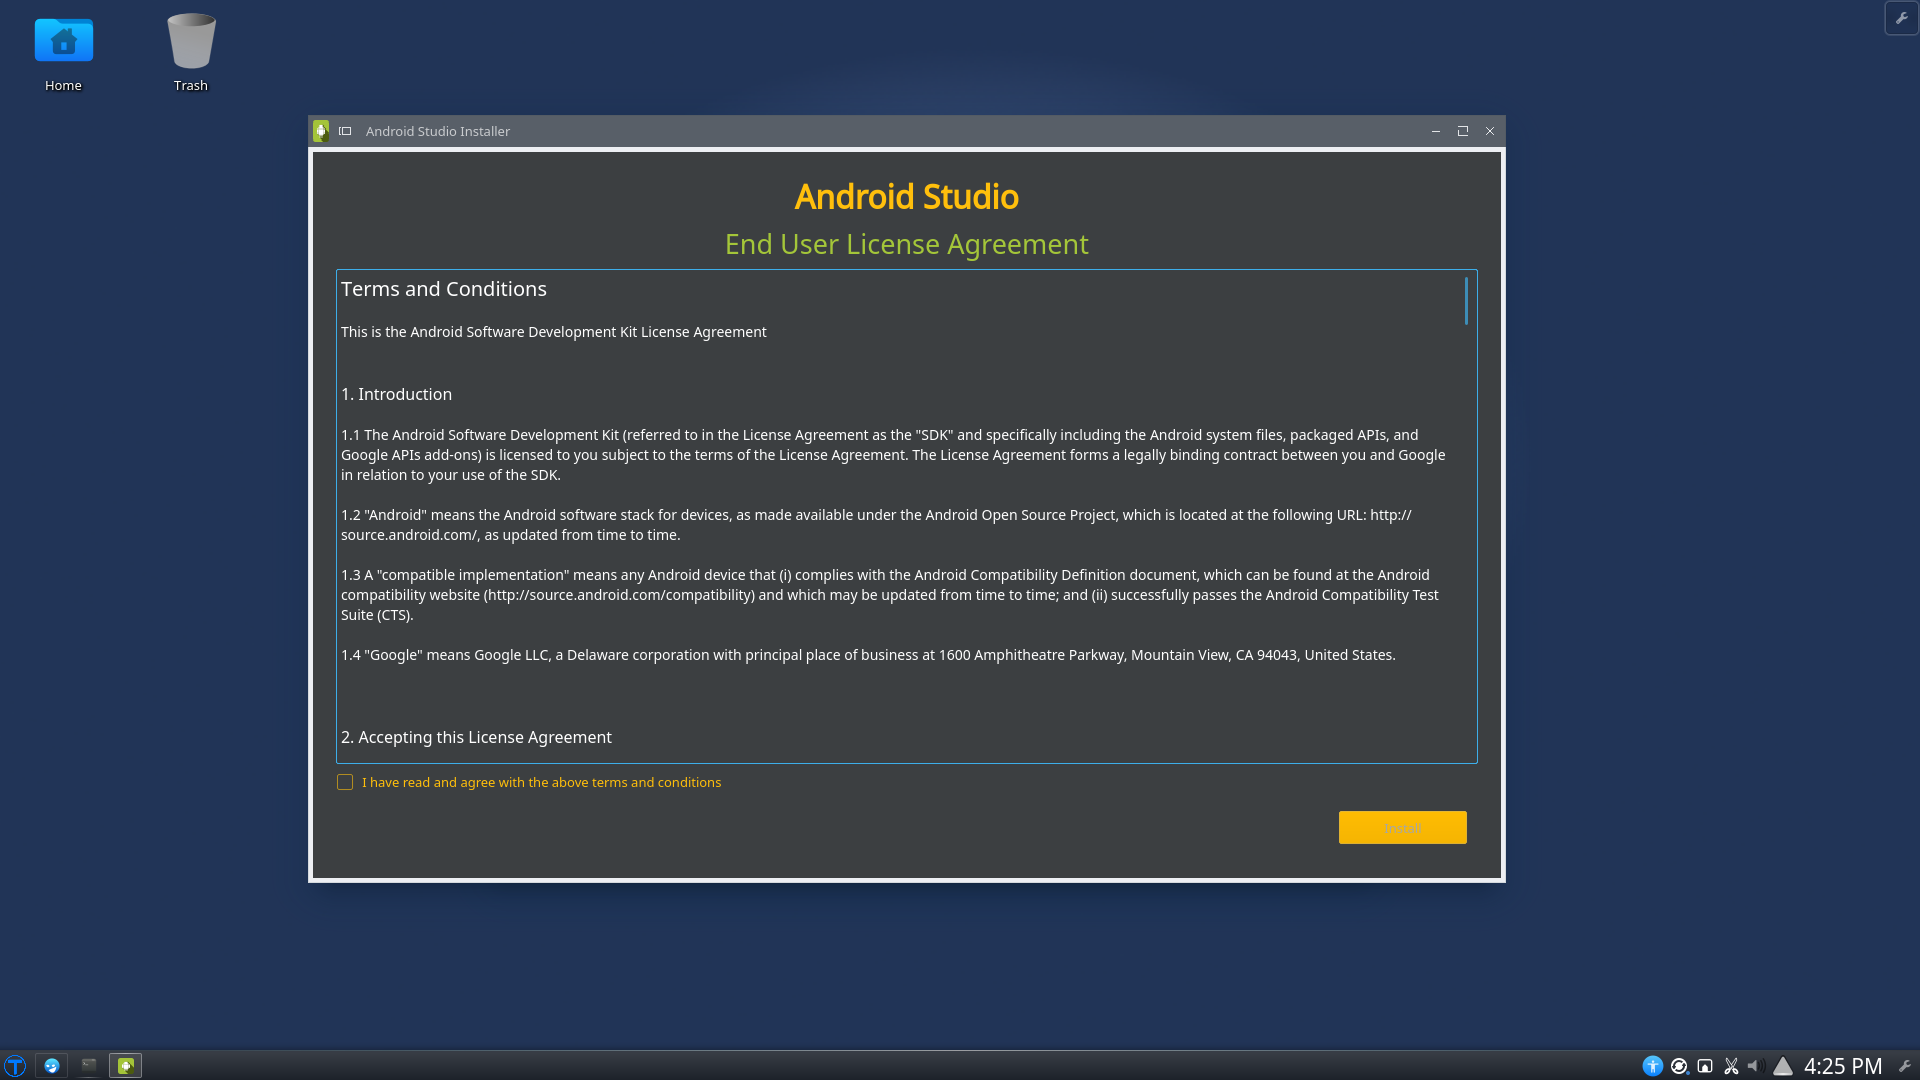Click the '2. Accepting this License Agreement' heading

[x=476, y=737]
